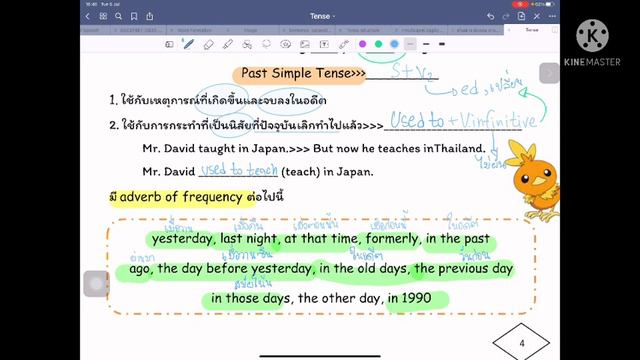Switch to the active Tense tab

(x=531, y=30)
